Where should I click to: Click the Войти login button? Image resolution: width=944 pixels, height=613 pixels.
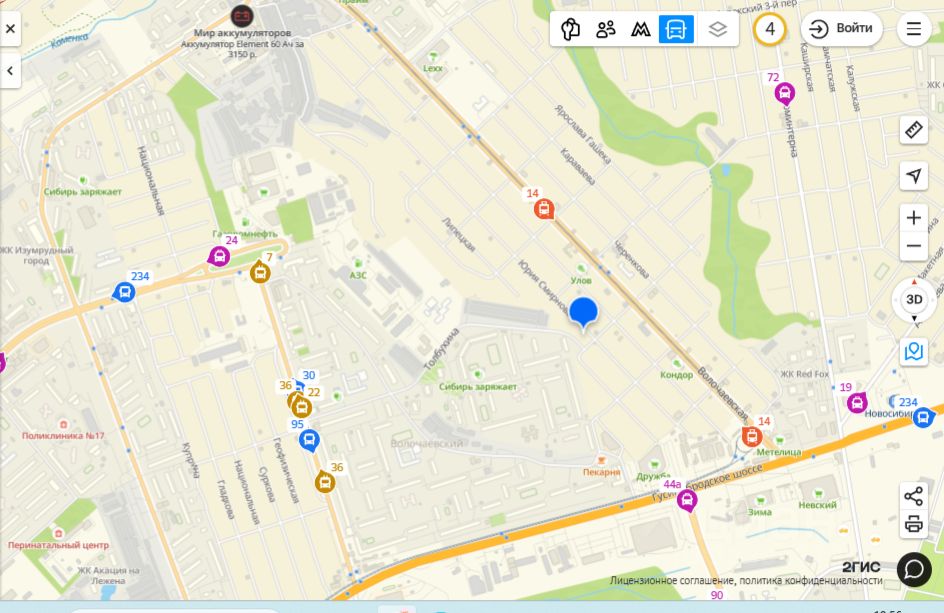click(842, 28)
